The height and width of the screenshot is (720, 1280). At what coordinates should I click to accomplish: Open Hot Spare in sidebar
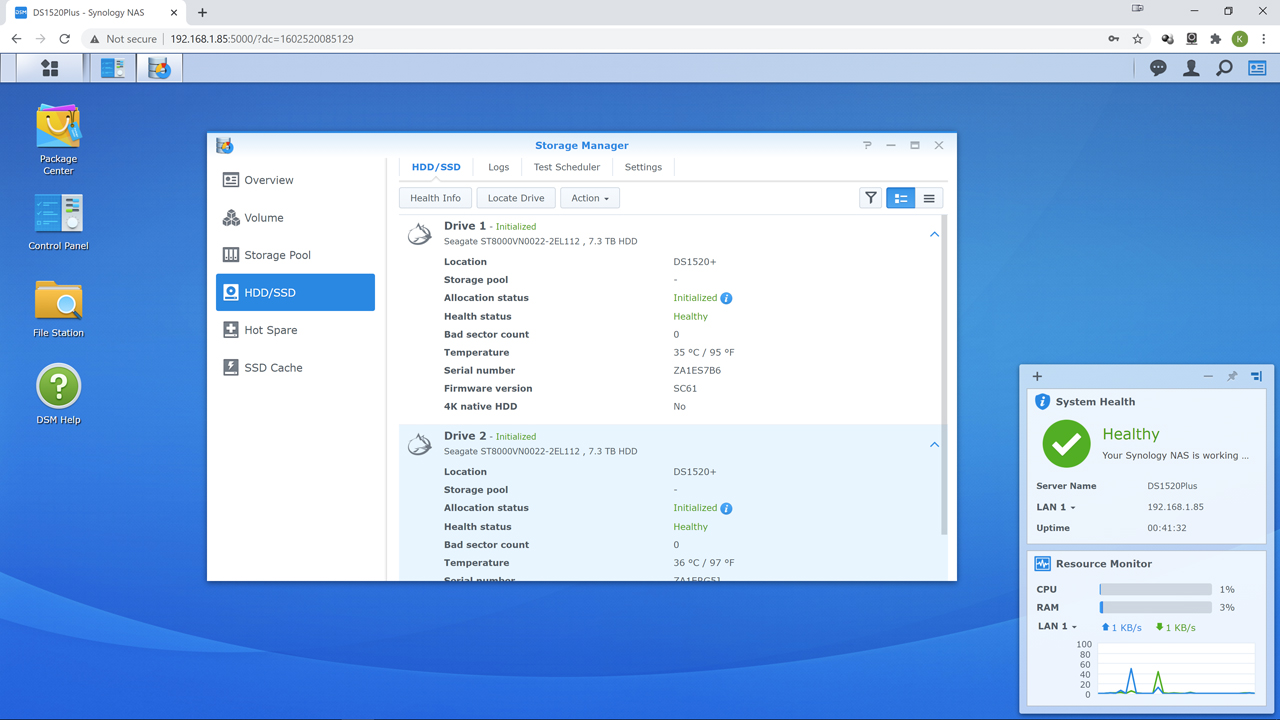pos(295,330)
